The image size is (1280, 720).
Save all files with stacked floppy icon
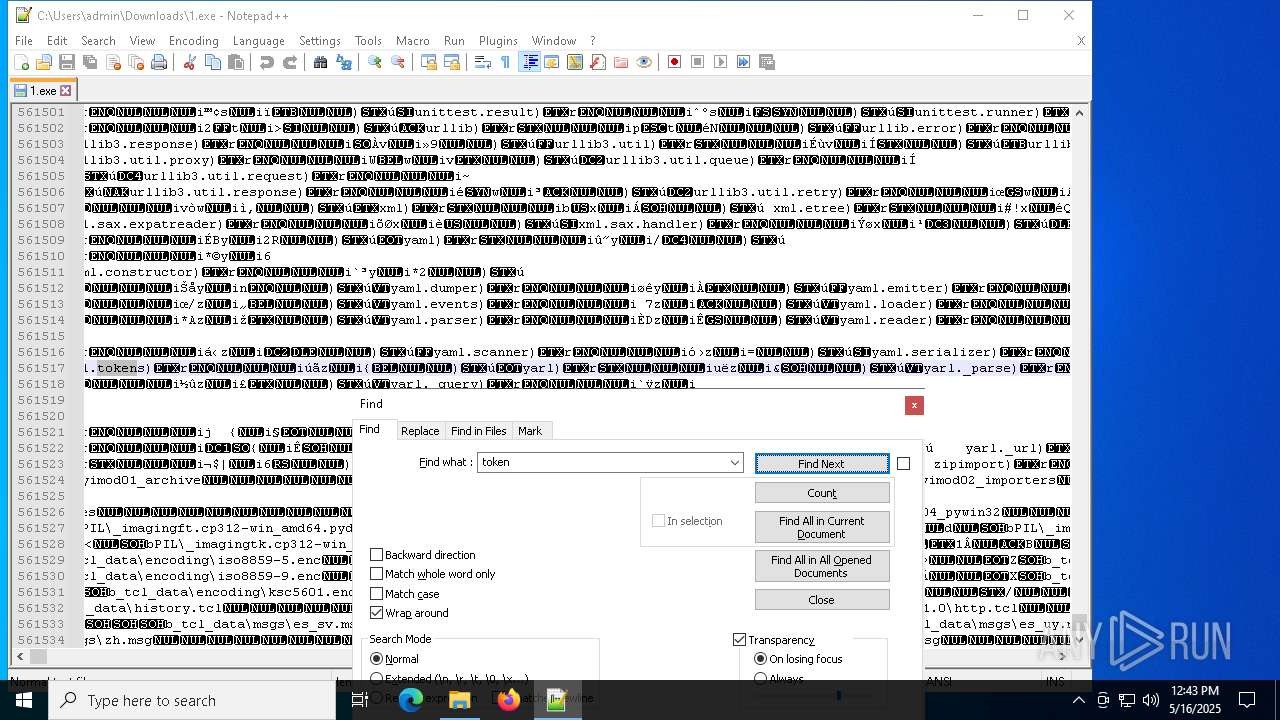click(90, 62)
